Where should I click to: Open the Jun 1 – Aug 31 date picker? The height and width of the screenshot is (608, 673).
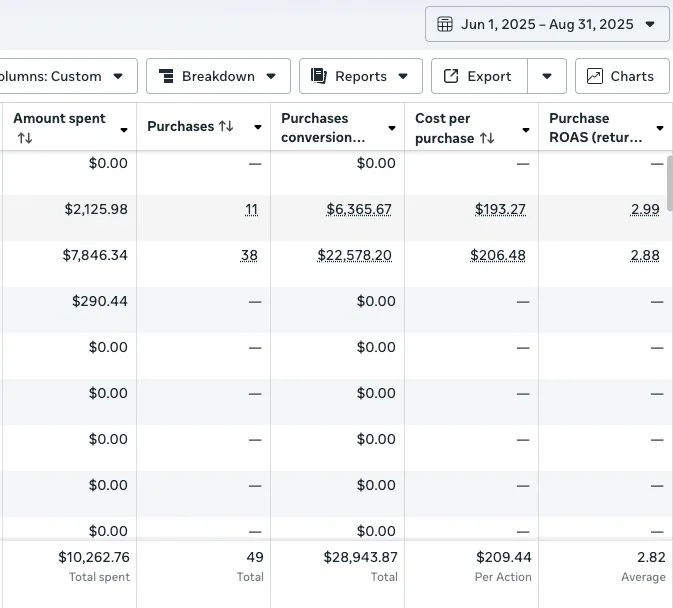tap(547, 24)
